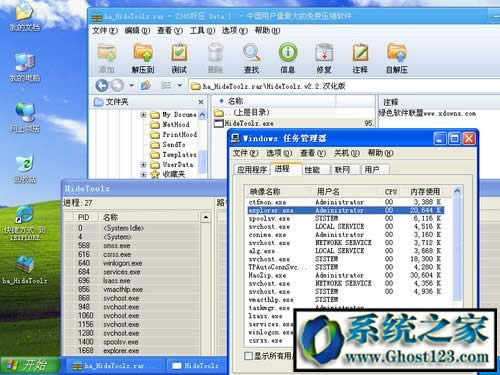Expand the My Documents tree node

pyautogui.click(x=143, y=115)
